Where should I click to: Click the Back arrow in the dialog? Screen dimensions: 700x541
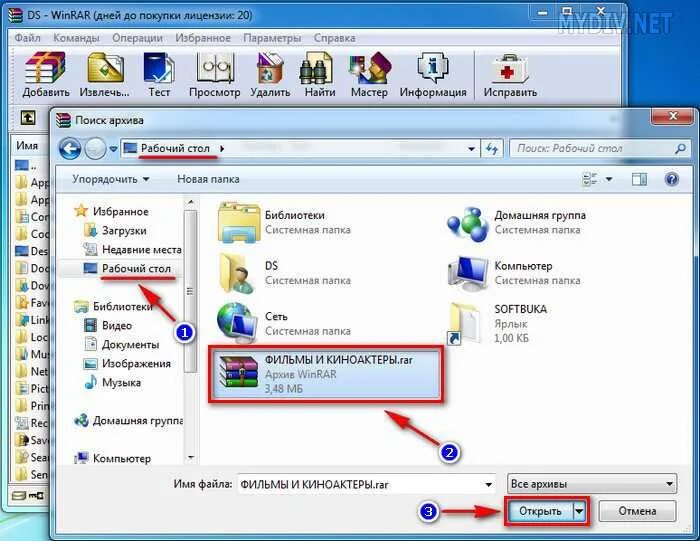click(70, 149)
